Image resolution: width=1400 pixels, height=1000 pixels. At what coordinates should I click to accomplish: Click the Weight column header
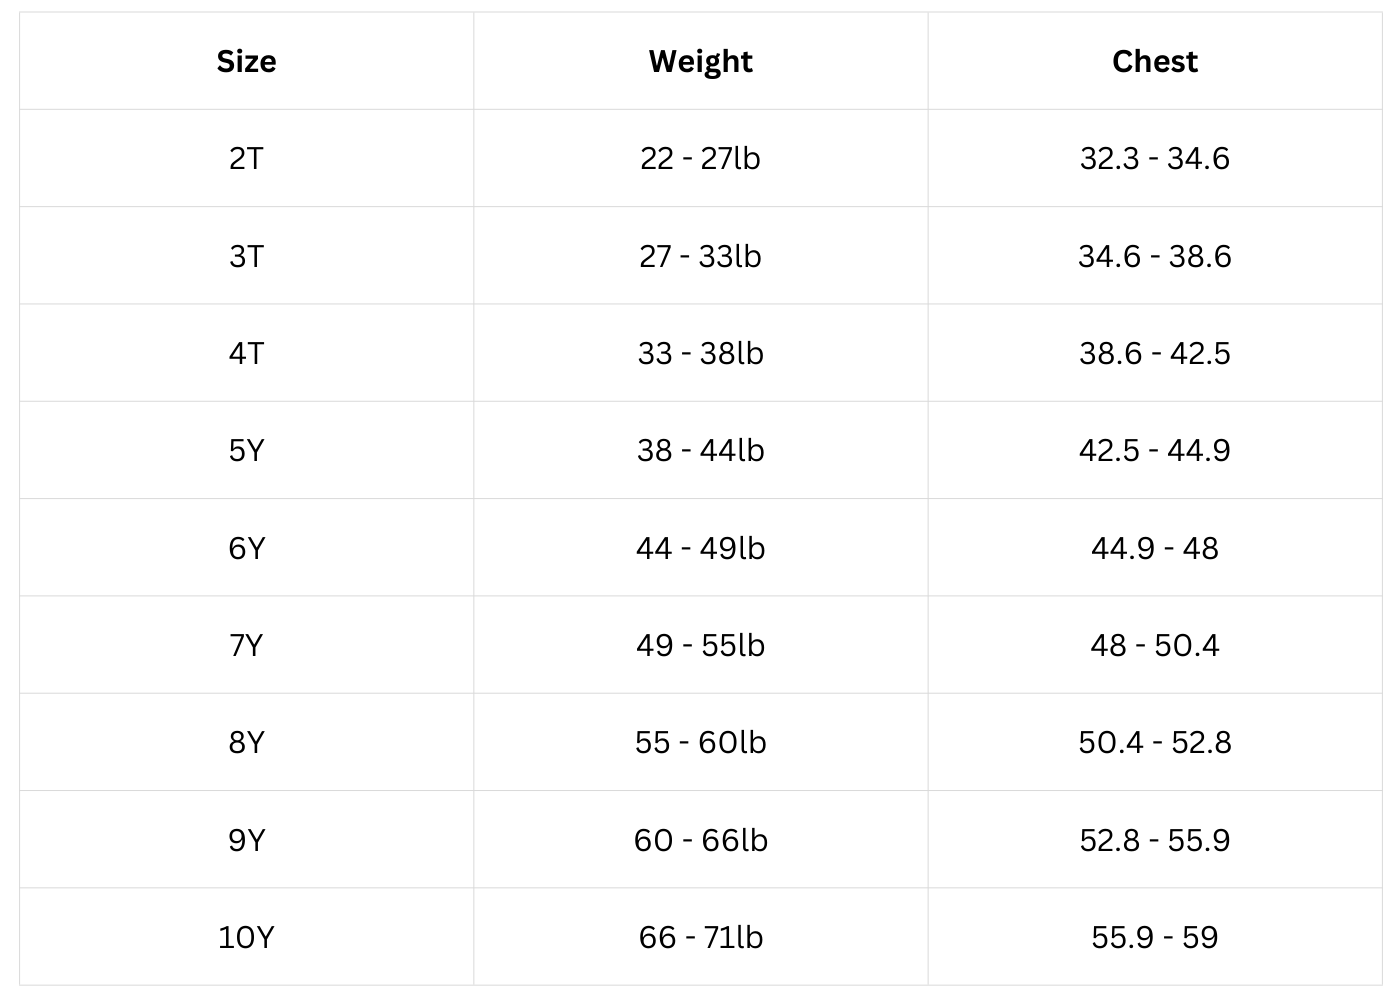pyautogui.click(x=700, y=62)
